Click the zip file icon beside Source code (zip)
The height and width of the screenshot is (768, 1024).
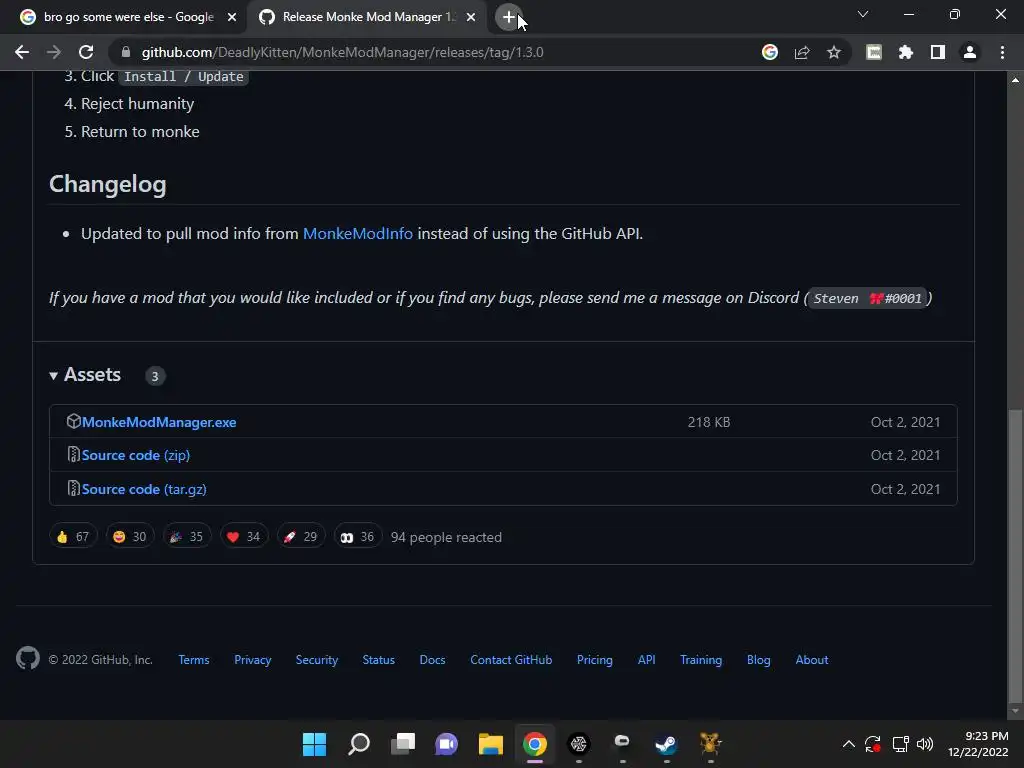tap(73, 454)
